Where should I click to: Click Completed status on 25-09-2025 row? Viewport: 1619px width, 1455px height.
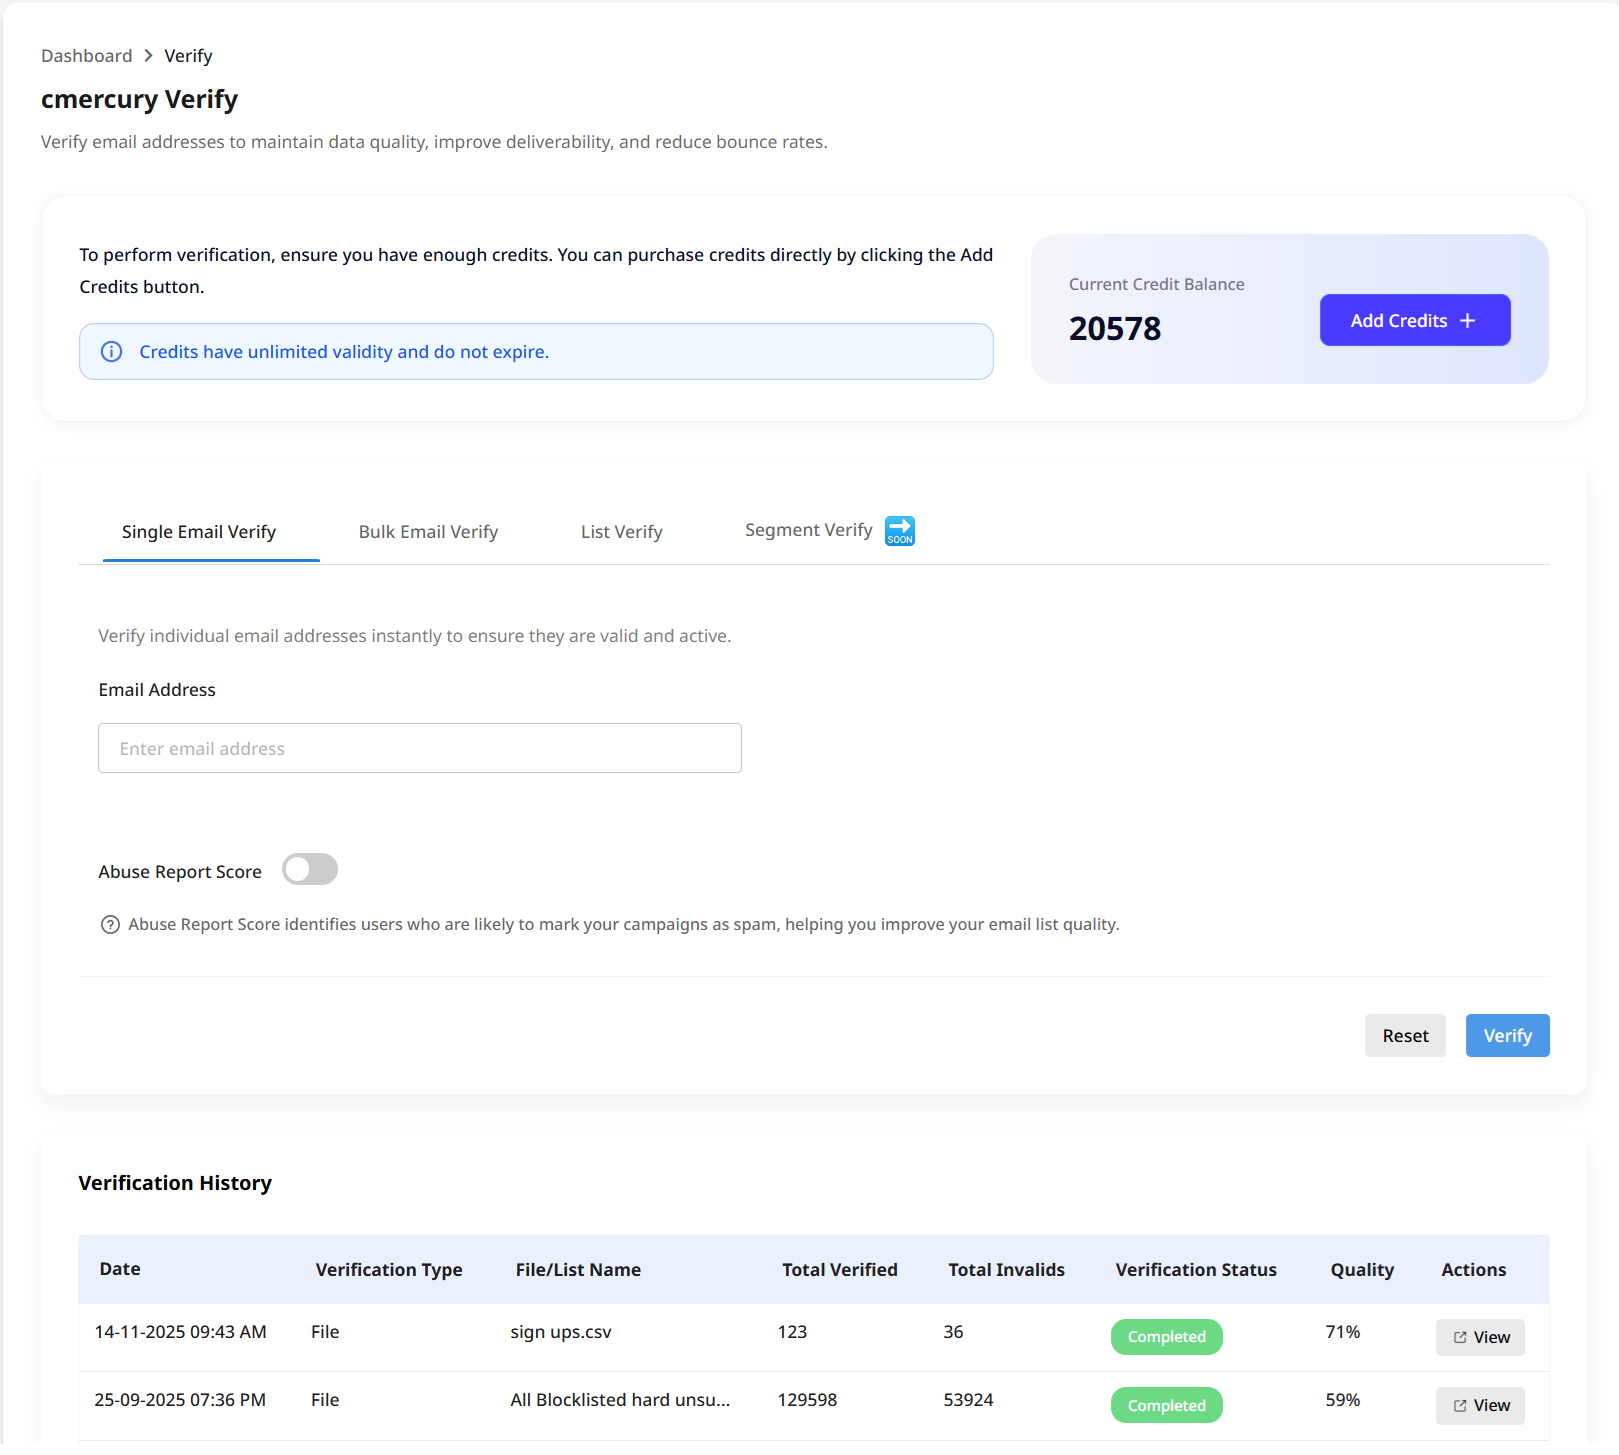pos(1166,1405)
